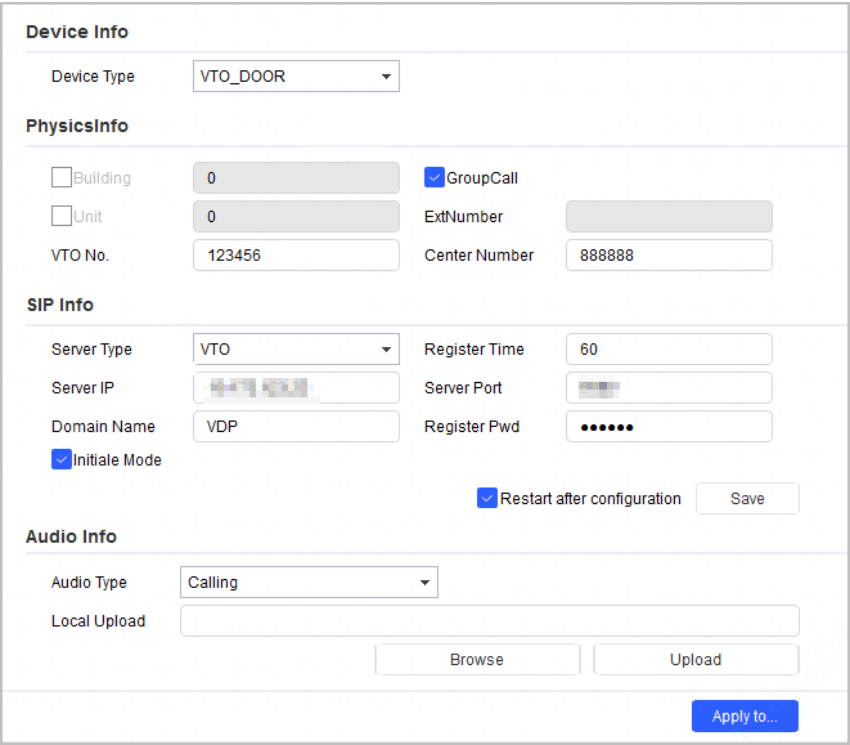This screenshot has width=850, height=745.
Task: Expand the Audio Type dropdown
Action: [309, 582]
